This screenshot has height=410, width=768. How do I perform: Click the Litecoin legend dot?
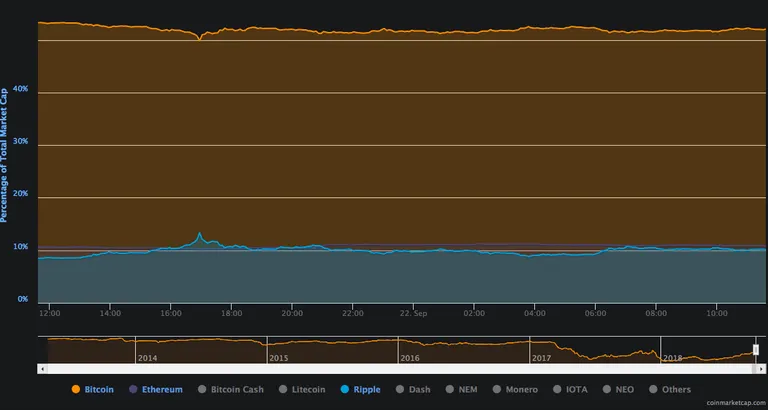point(283,389)
